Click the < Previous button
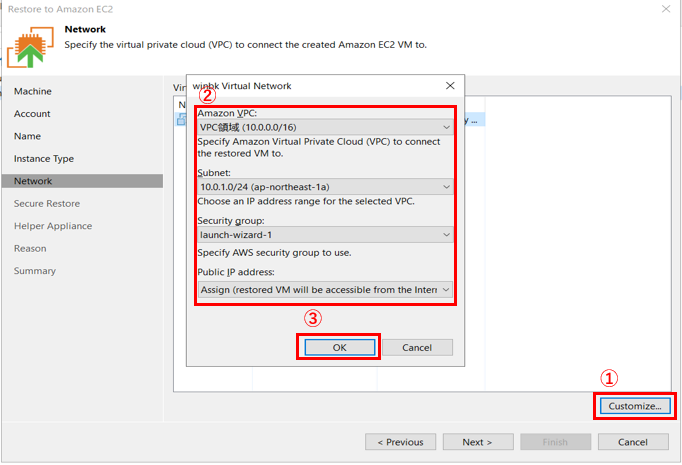682x465 pixels. click(400, 442)
